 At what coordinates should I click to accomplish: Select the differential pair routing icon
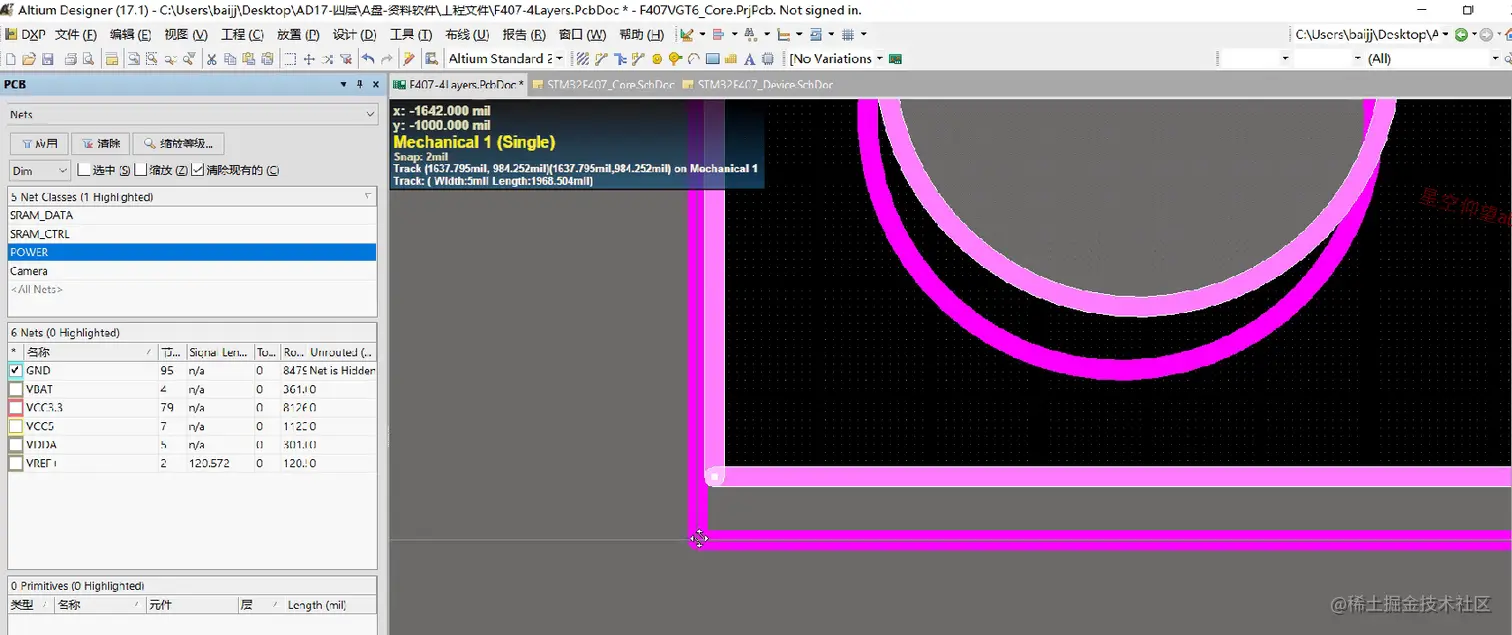pyautogui.click(x=638, y=59)
